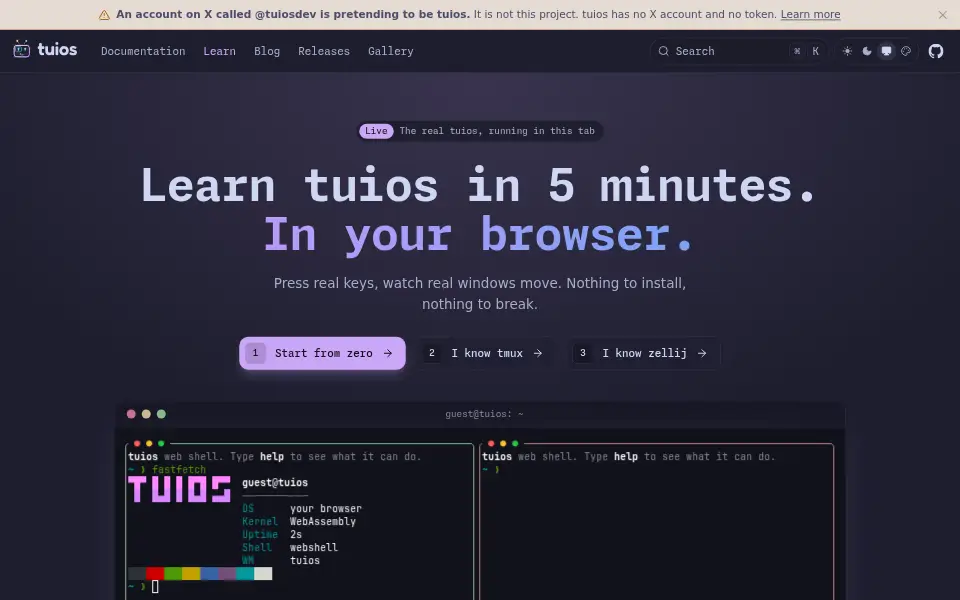Click the WebAssembly kernel value

323,522
